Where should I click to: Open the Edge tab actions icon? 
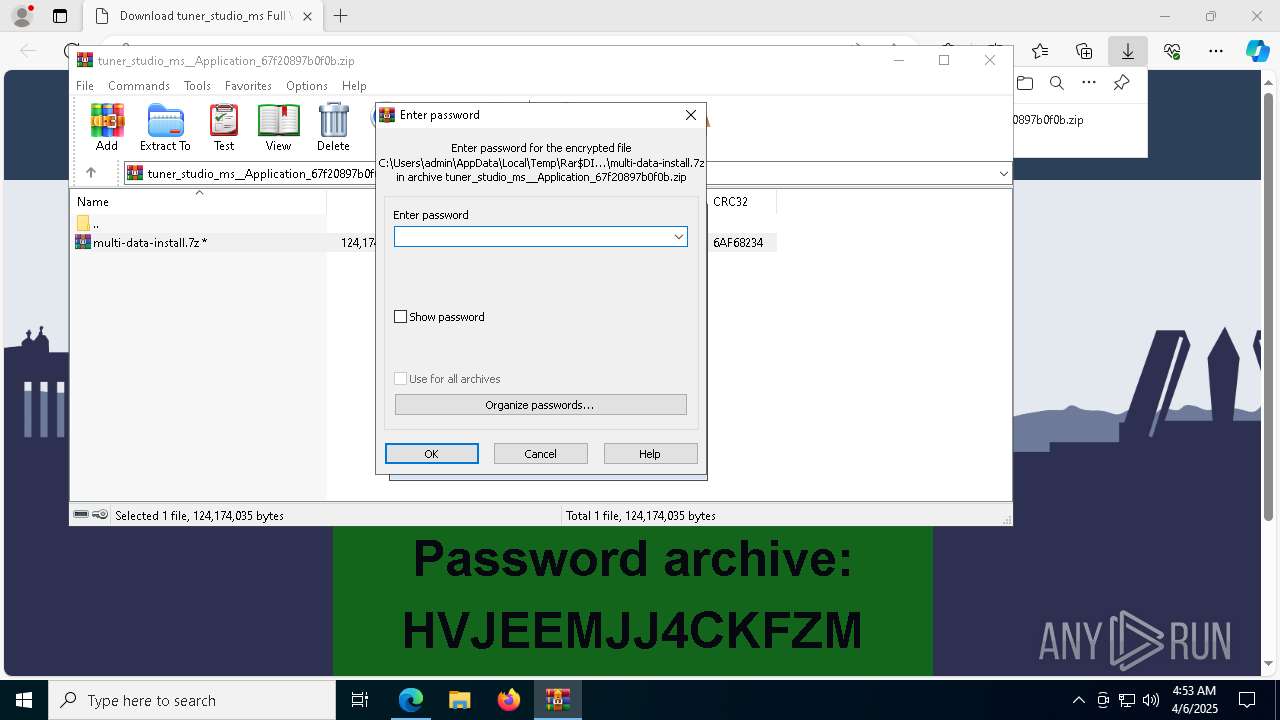60,16
